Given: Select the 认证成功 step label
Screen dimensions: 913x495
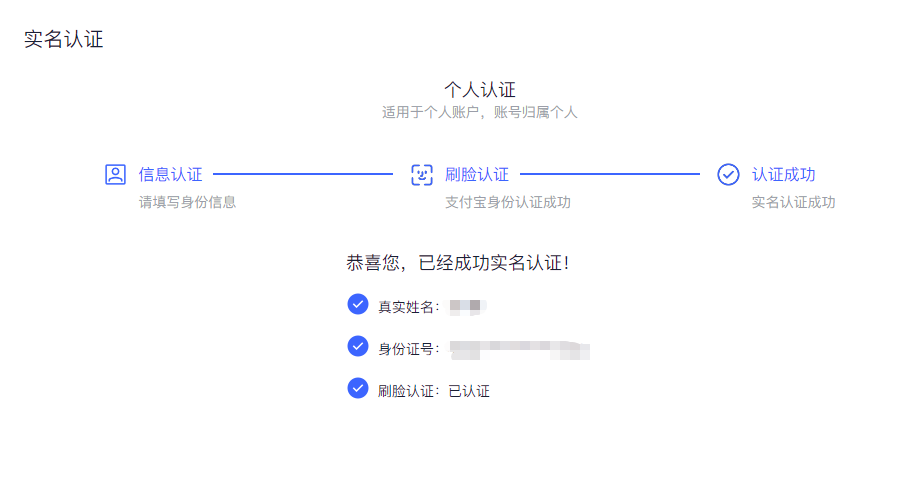Looking at the screenshot, I should pos(783,174).
